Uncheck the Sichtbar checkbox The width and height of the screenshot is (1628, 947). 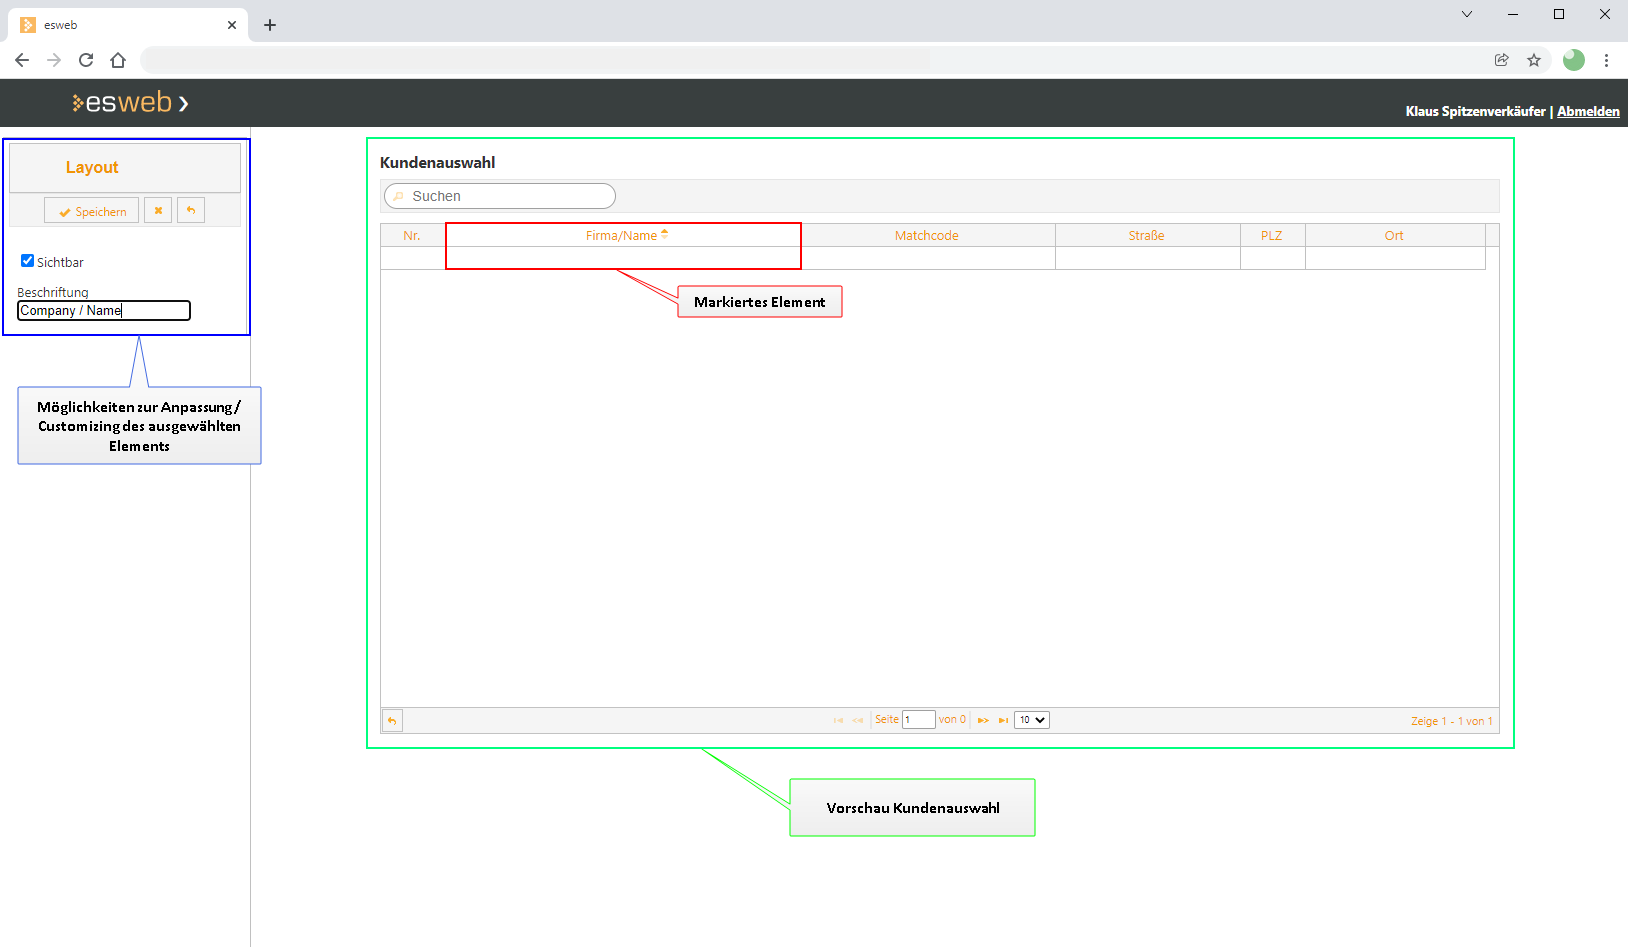pyautogui.click(x=28, y=261)
